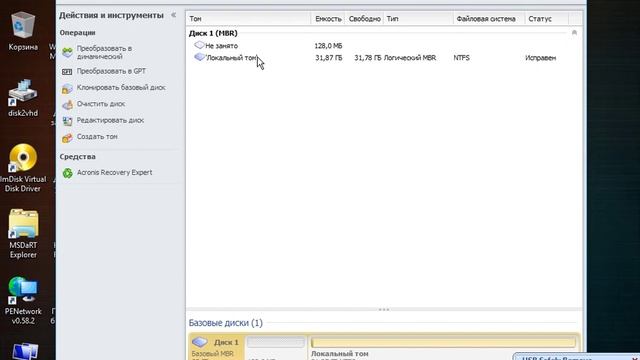Select the local volume bar in disk map
The width and height of the screenshot is (640, 360).
pos(443,342)
